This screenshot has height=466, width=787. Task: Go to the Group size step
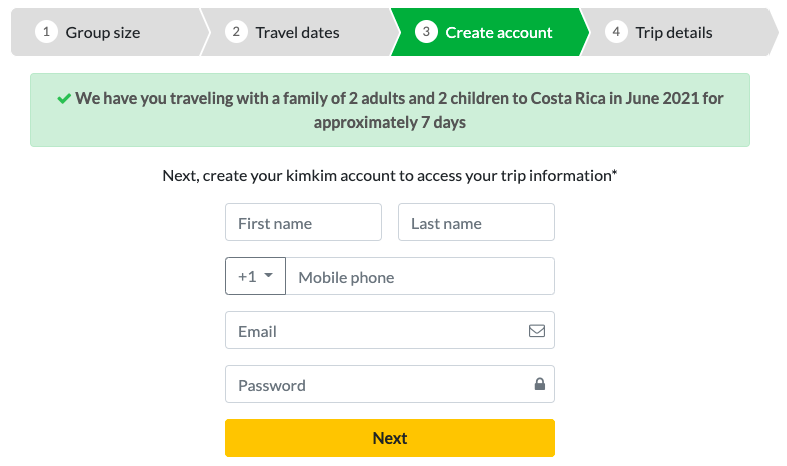tap(102, 32)
